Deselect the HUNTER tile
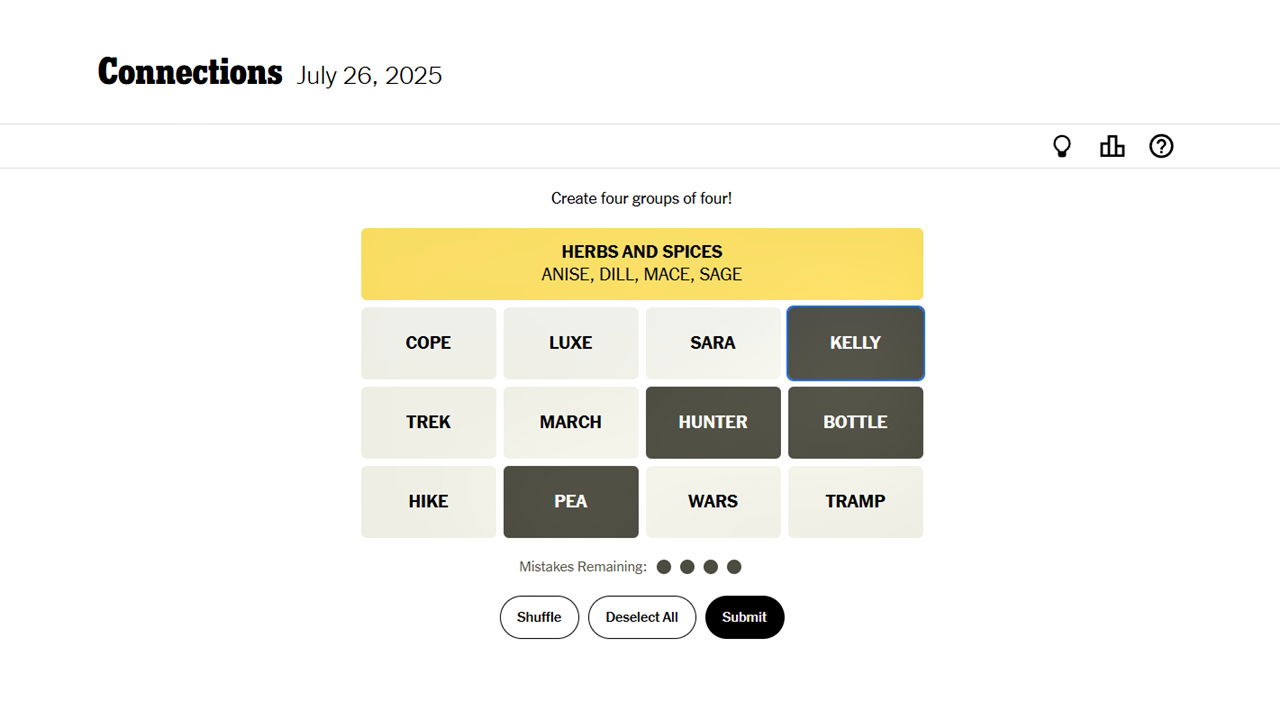This screenshot has width=1280, height=720. pyautogui.click(x=713, y=422)
